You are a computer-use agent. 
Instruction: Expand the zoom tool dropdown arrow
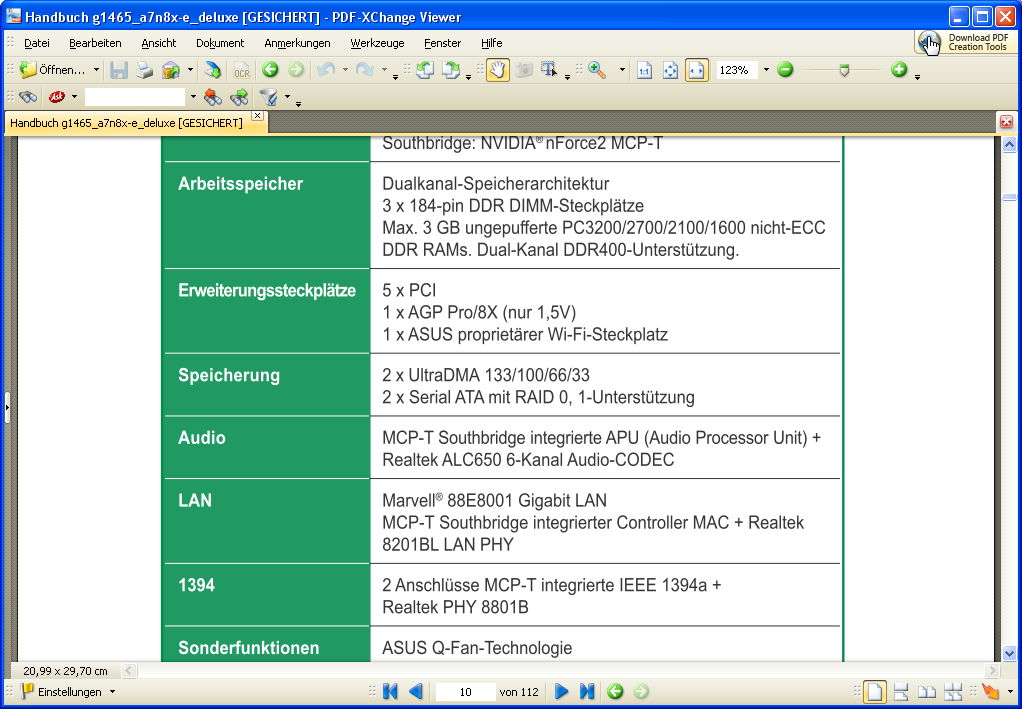(622, 70)
